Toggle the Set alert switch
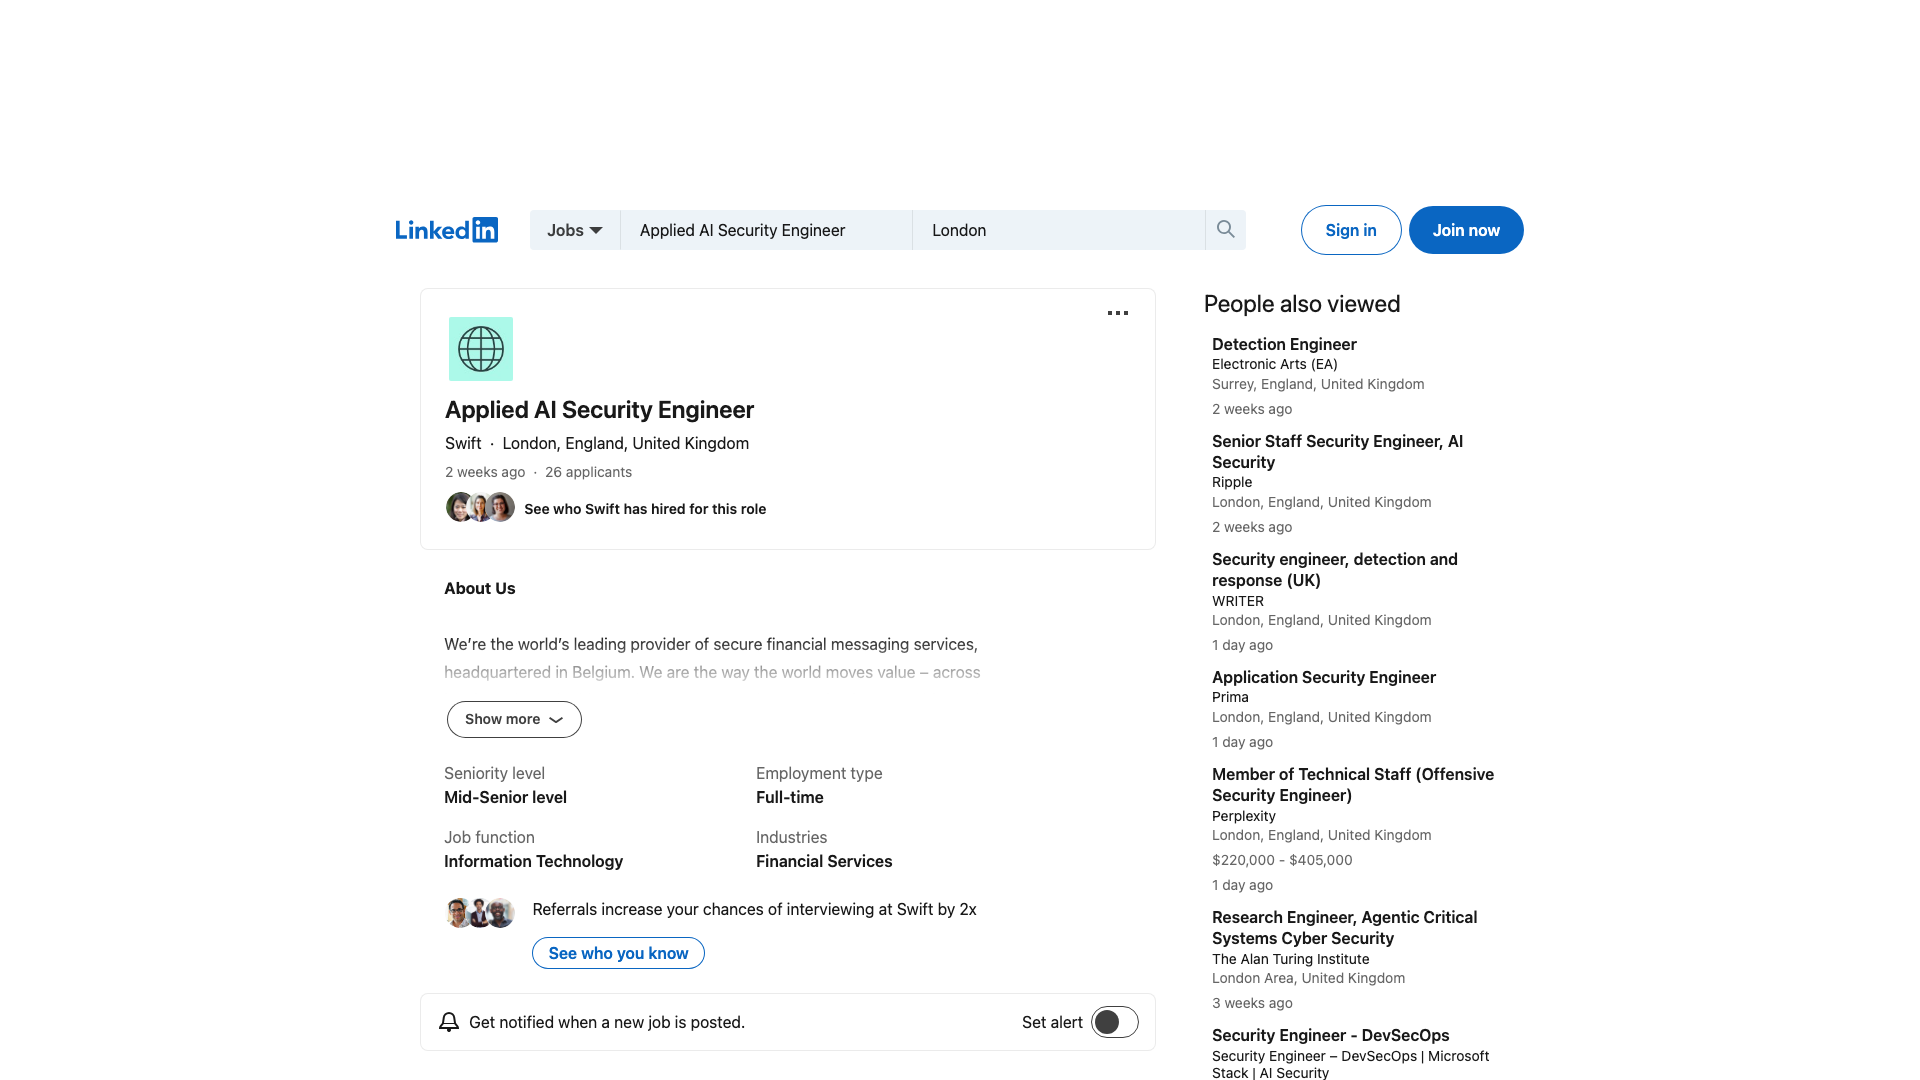The height and width of the screenshot is (1080, 1920). point(1115,1022)
